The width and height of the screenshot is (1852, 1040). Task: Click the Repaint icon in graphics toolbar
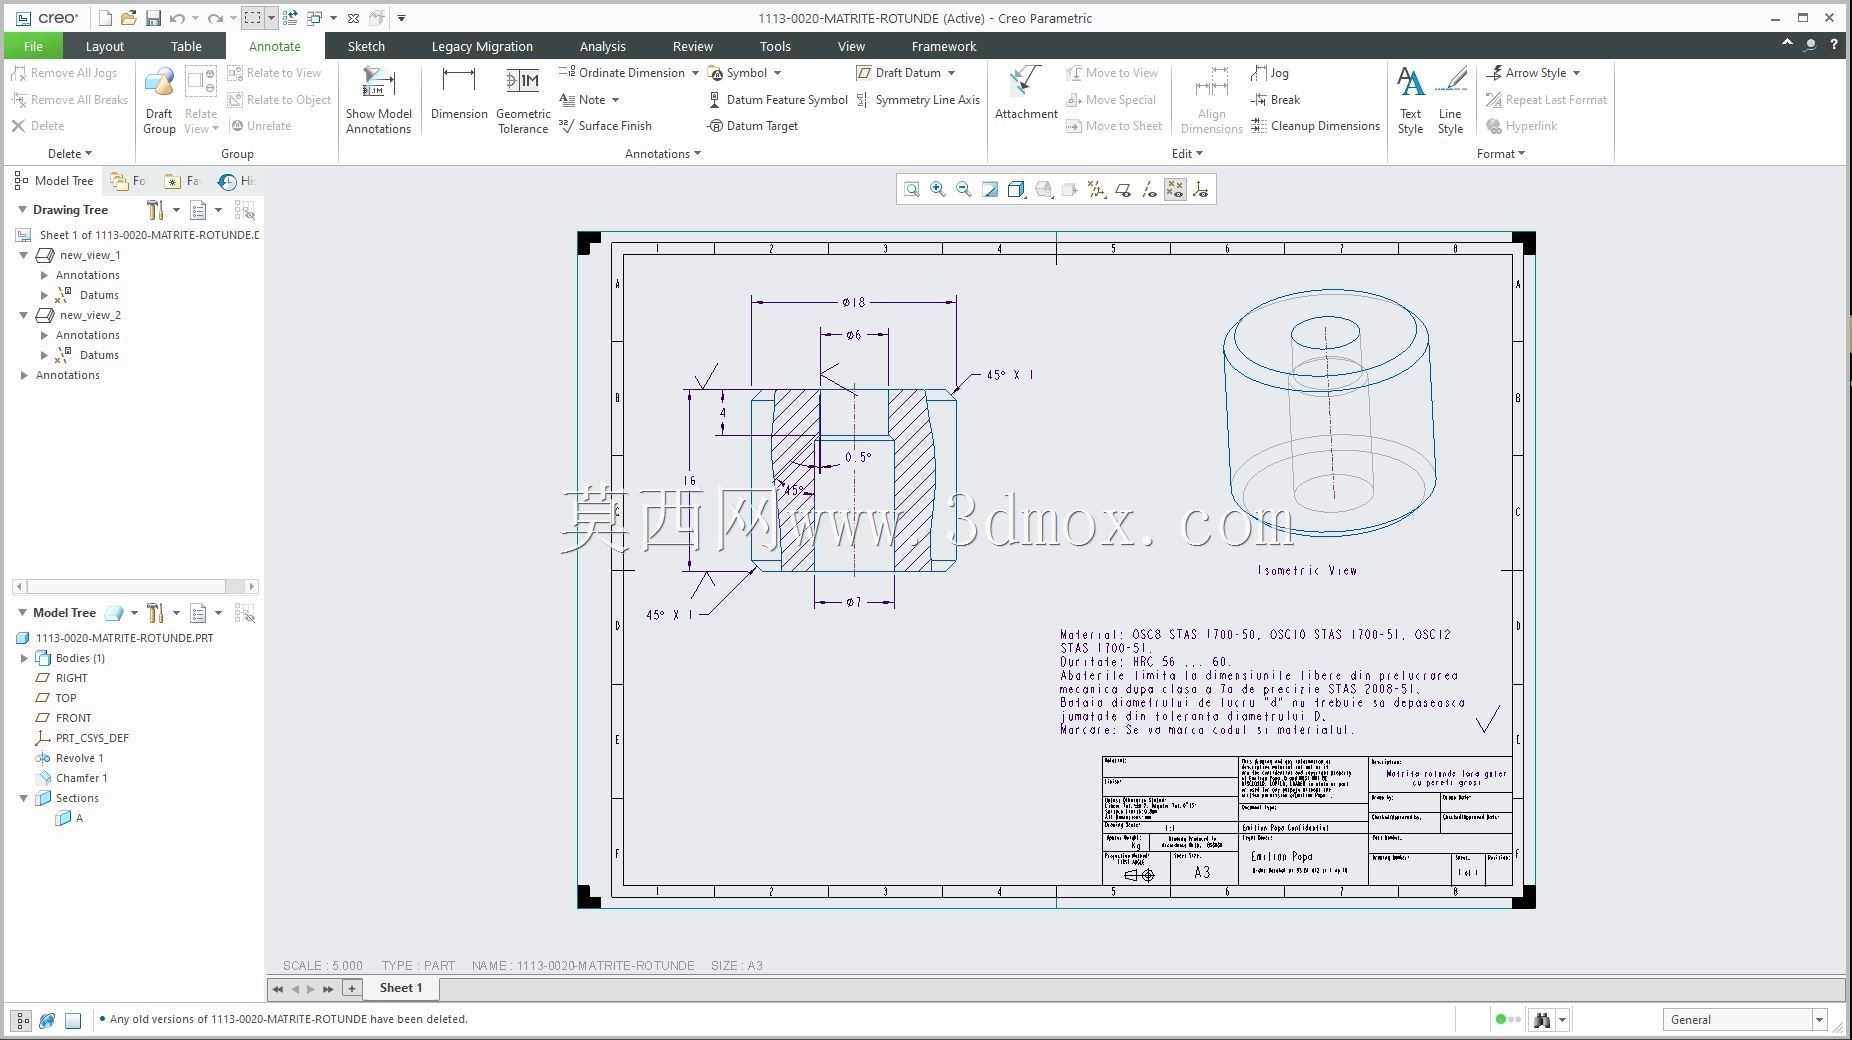pos(990,189)
